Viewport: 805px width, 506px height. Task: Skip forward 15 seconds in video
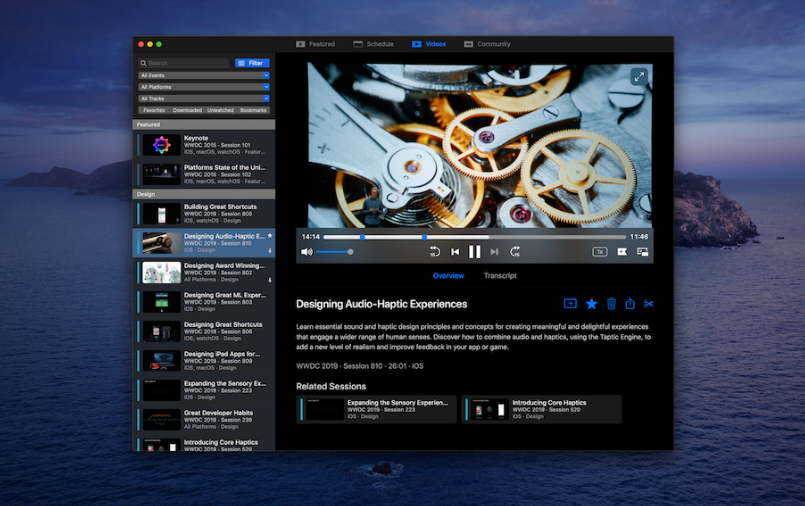515,252
